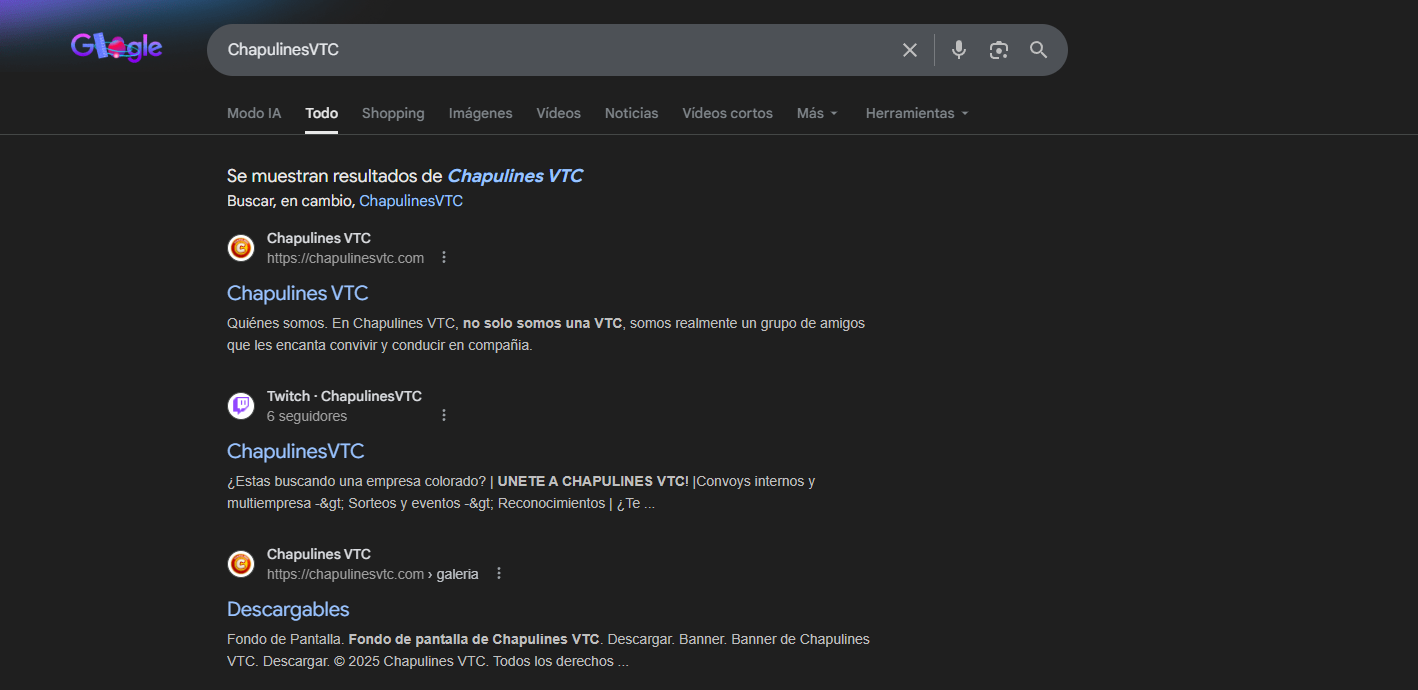Open Google Lens camera search

click(x=998, y=49)
